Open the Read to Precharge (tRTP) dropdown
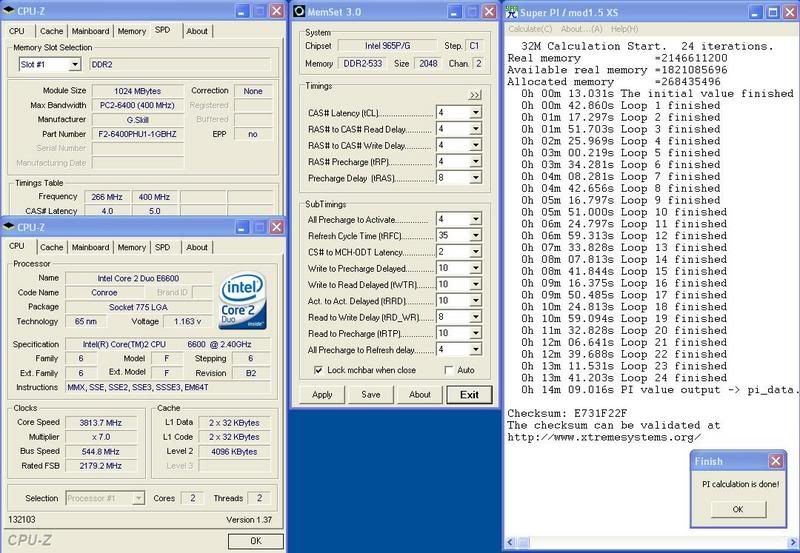Screen dimensions: 800x553 [x=475, y=333]
